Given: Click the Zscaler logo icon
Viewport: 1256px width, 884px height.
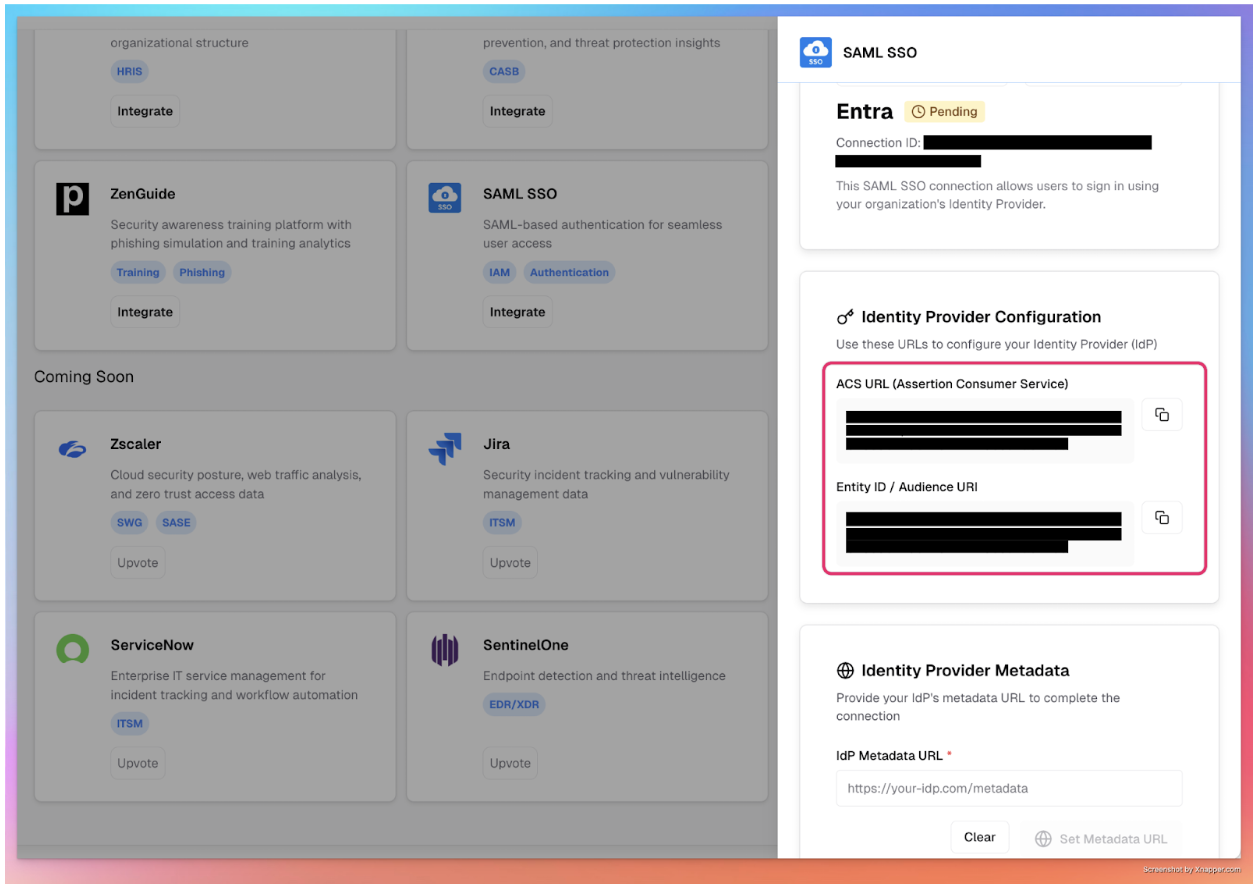Looking at the screenshot, I should point(72,450).
